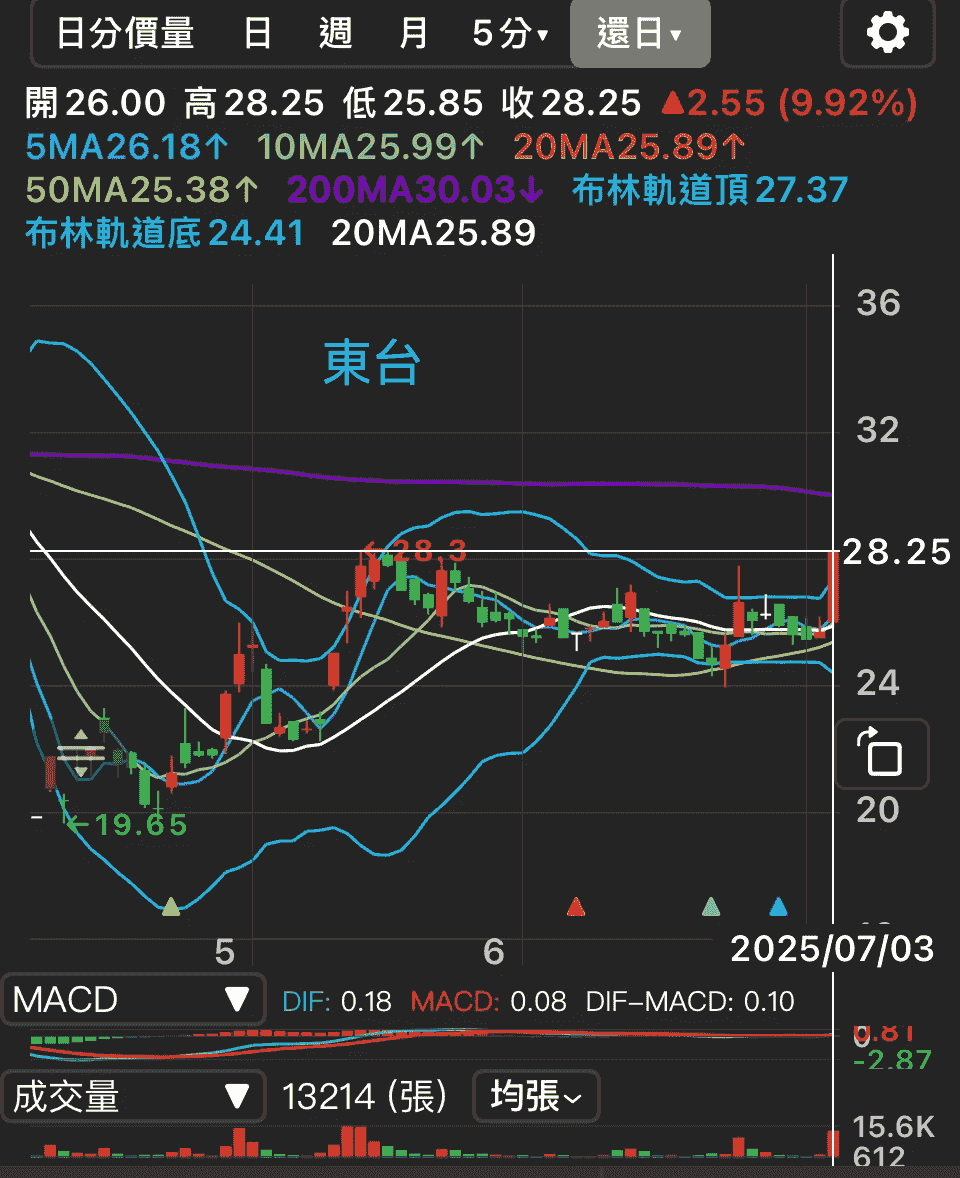Viewport: 960px width, 1178px height.
Task: Tap the 28.3 high price annotation
Action: [x=415, y=551]
